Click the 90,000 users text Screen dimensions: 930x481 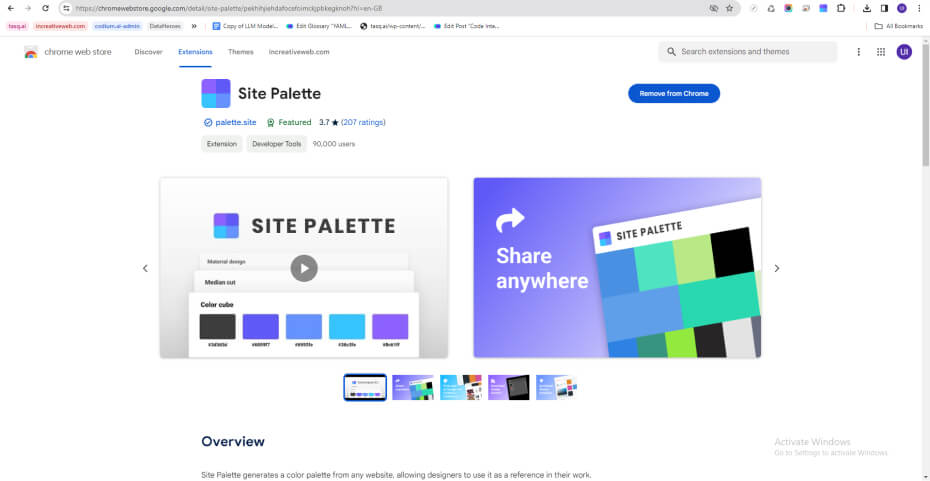tap(334, 144)
